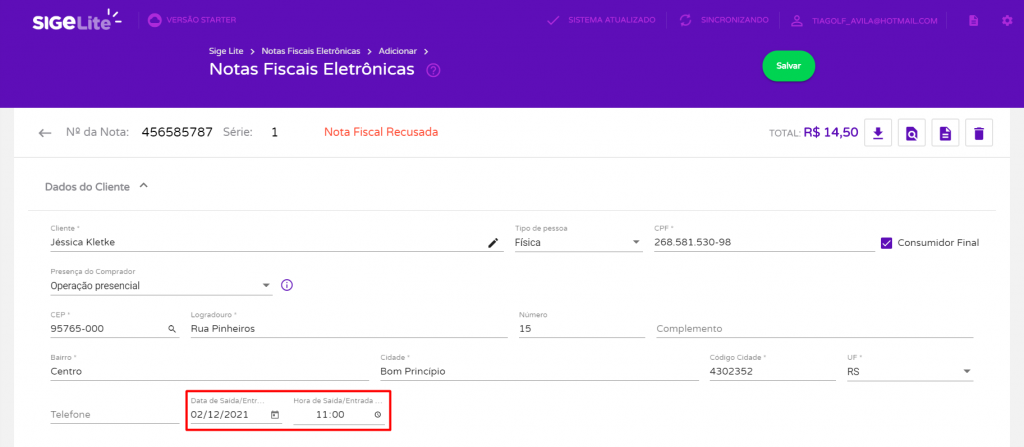Image resolution: width=1024 pixels, height=447 pixels.
Task: Click the download invoice icon
Action: 878,133
